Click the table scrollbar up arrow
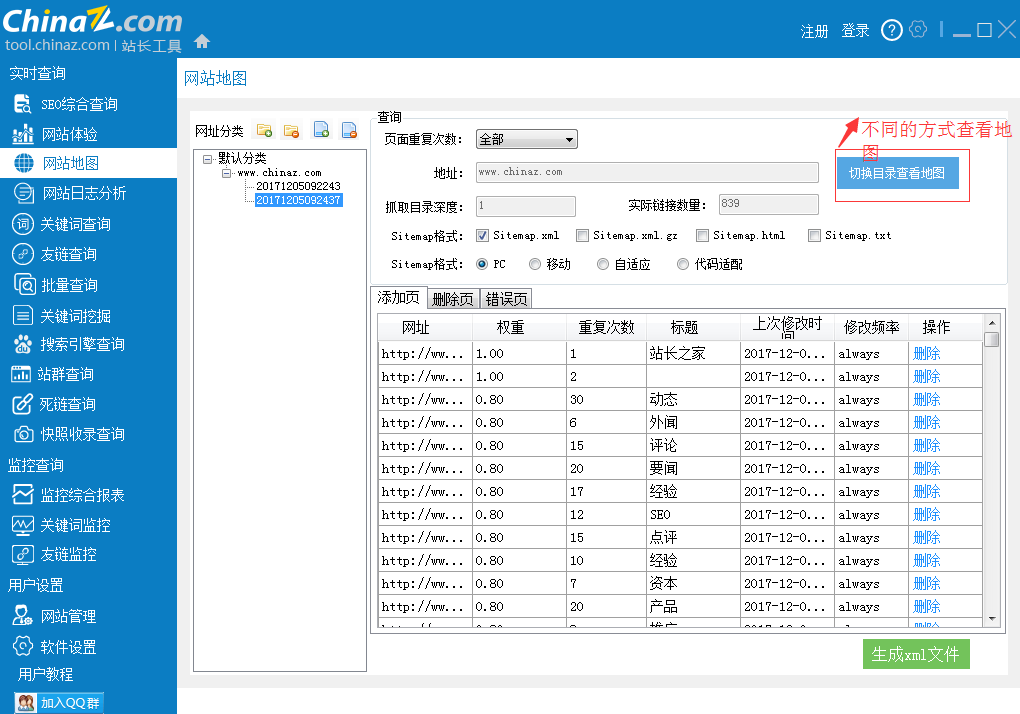This screenshot has height=714, width=1020. pos(992,323)
